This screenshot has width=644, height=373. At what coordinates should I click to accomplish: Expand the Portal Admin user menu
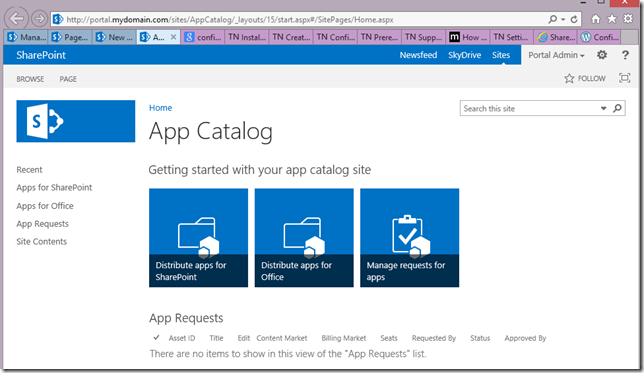[x=556, y=55]
